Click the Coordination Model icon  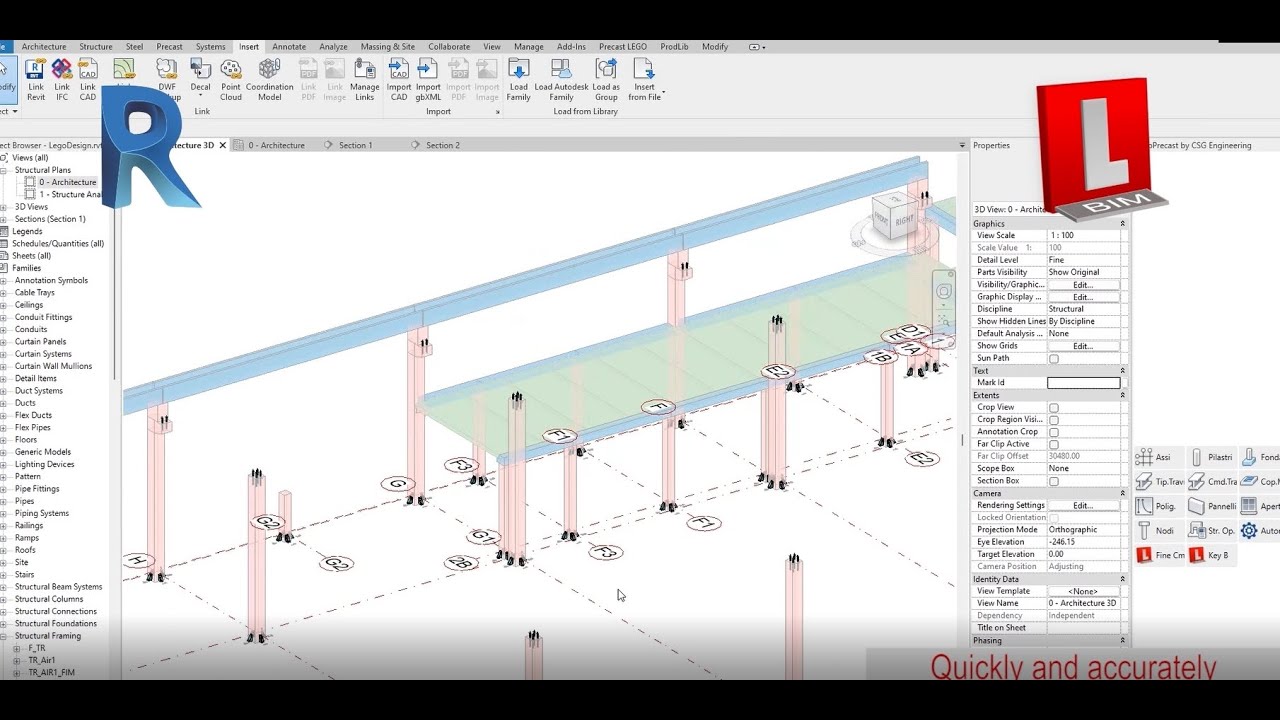[269, 79]
